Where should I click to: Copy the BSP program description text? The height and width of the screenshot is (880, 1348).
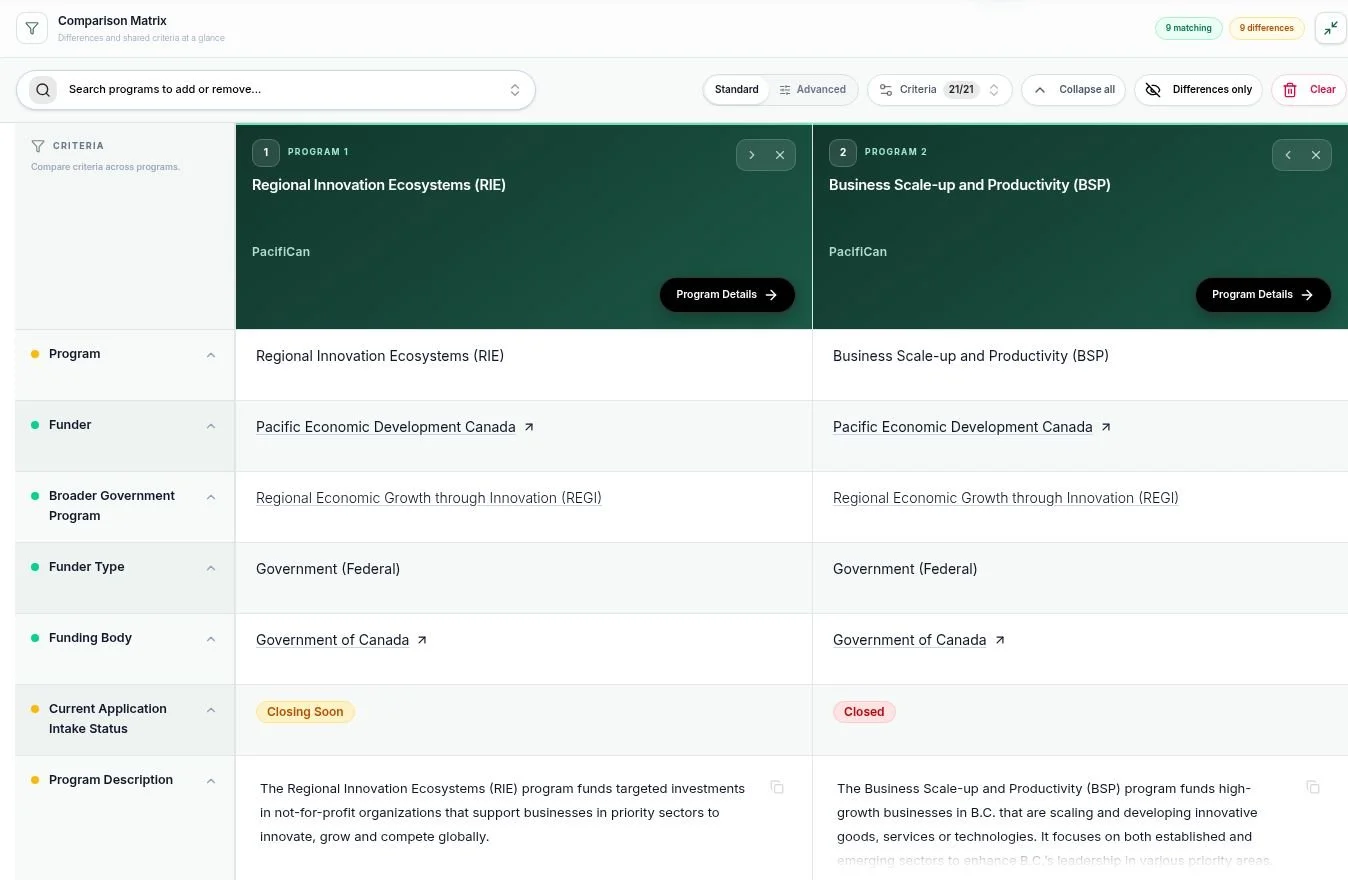[x=1313, y=788]
